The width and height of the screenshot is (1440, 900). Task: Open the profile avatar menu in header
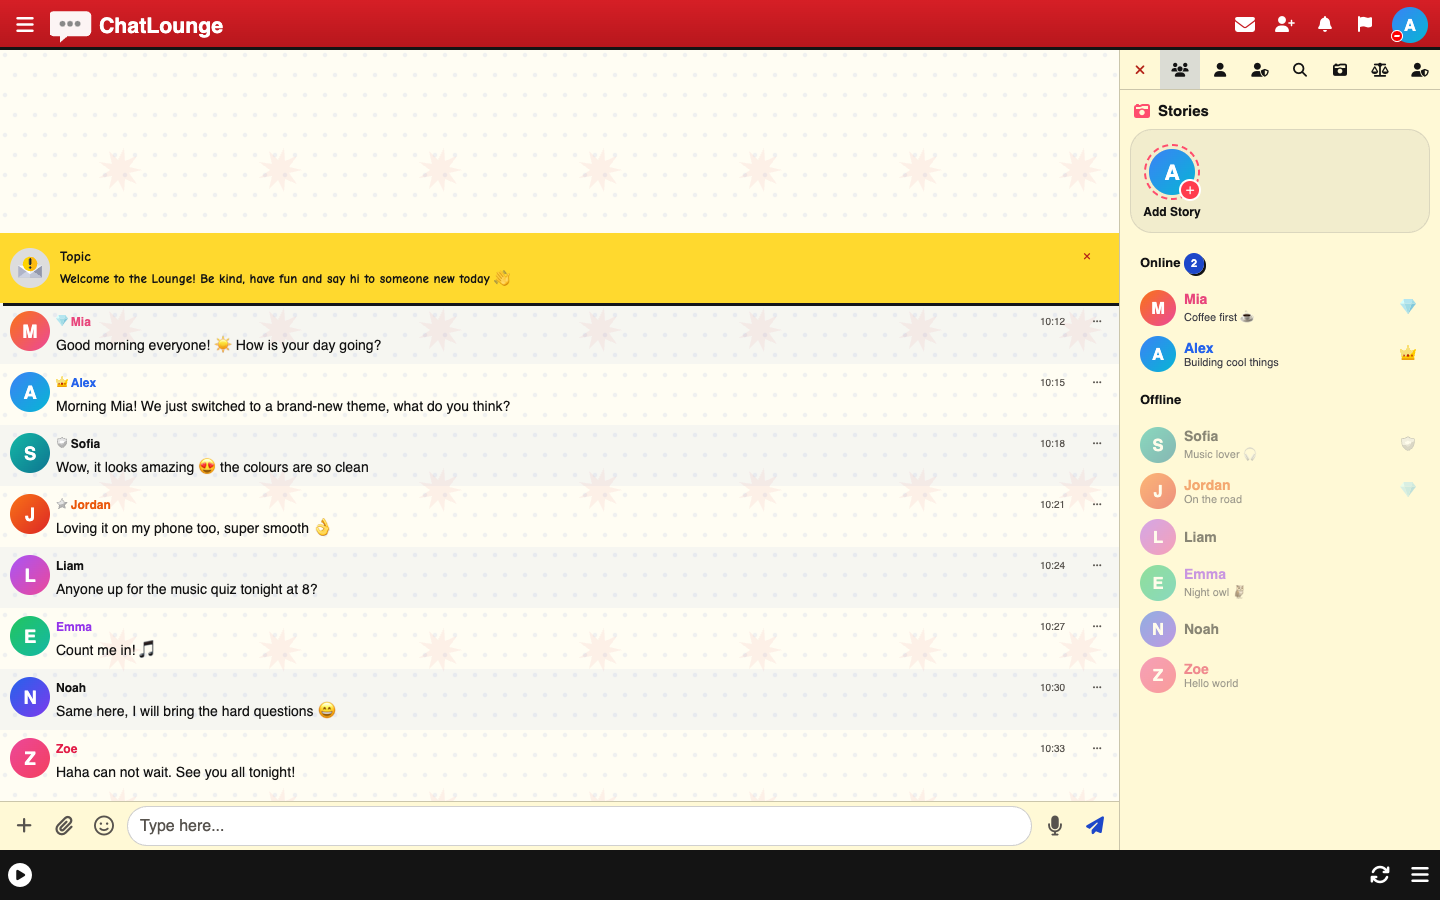(x=1409, y=25)
